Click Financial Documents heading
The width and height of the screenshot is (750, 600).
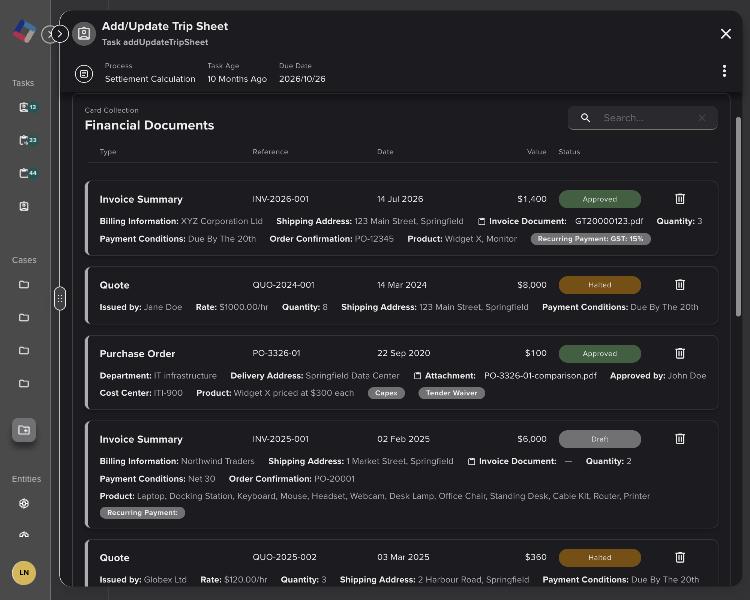[x=149, y=125]
